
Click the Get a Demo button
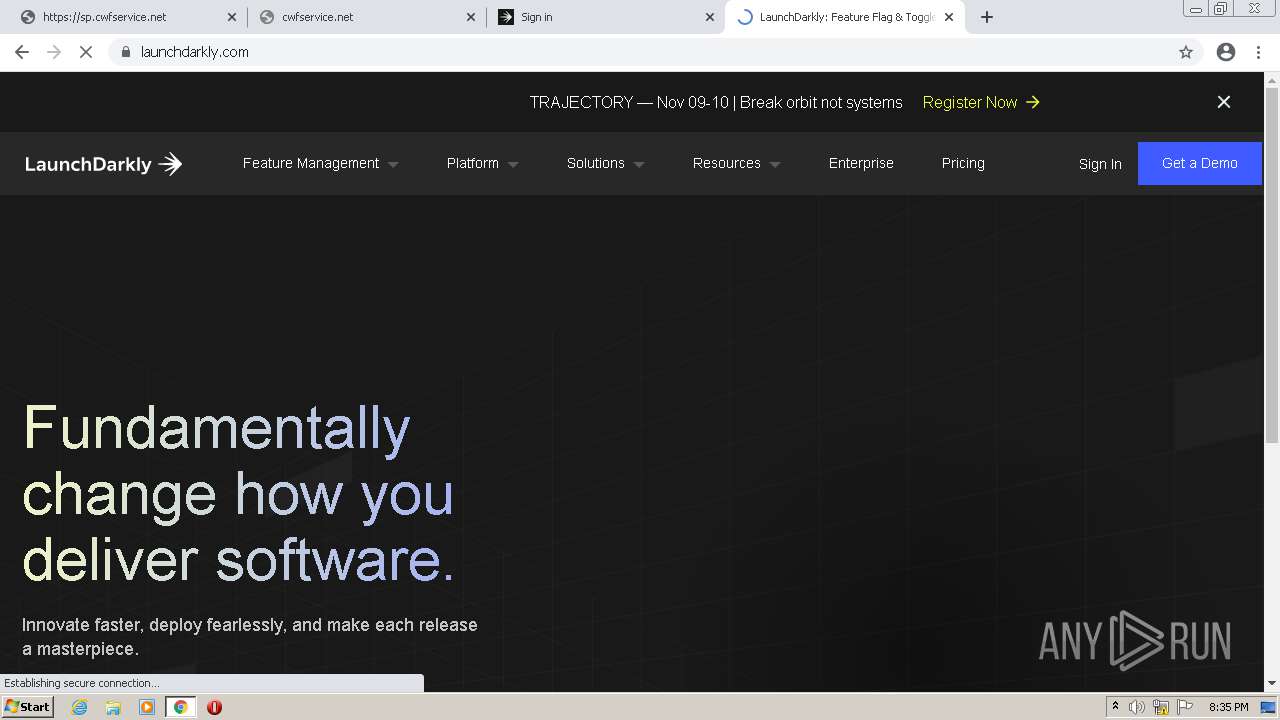[x=1200, y=163]
